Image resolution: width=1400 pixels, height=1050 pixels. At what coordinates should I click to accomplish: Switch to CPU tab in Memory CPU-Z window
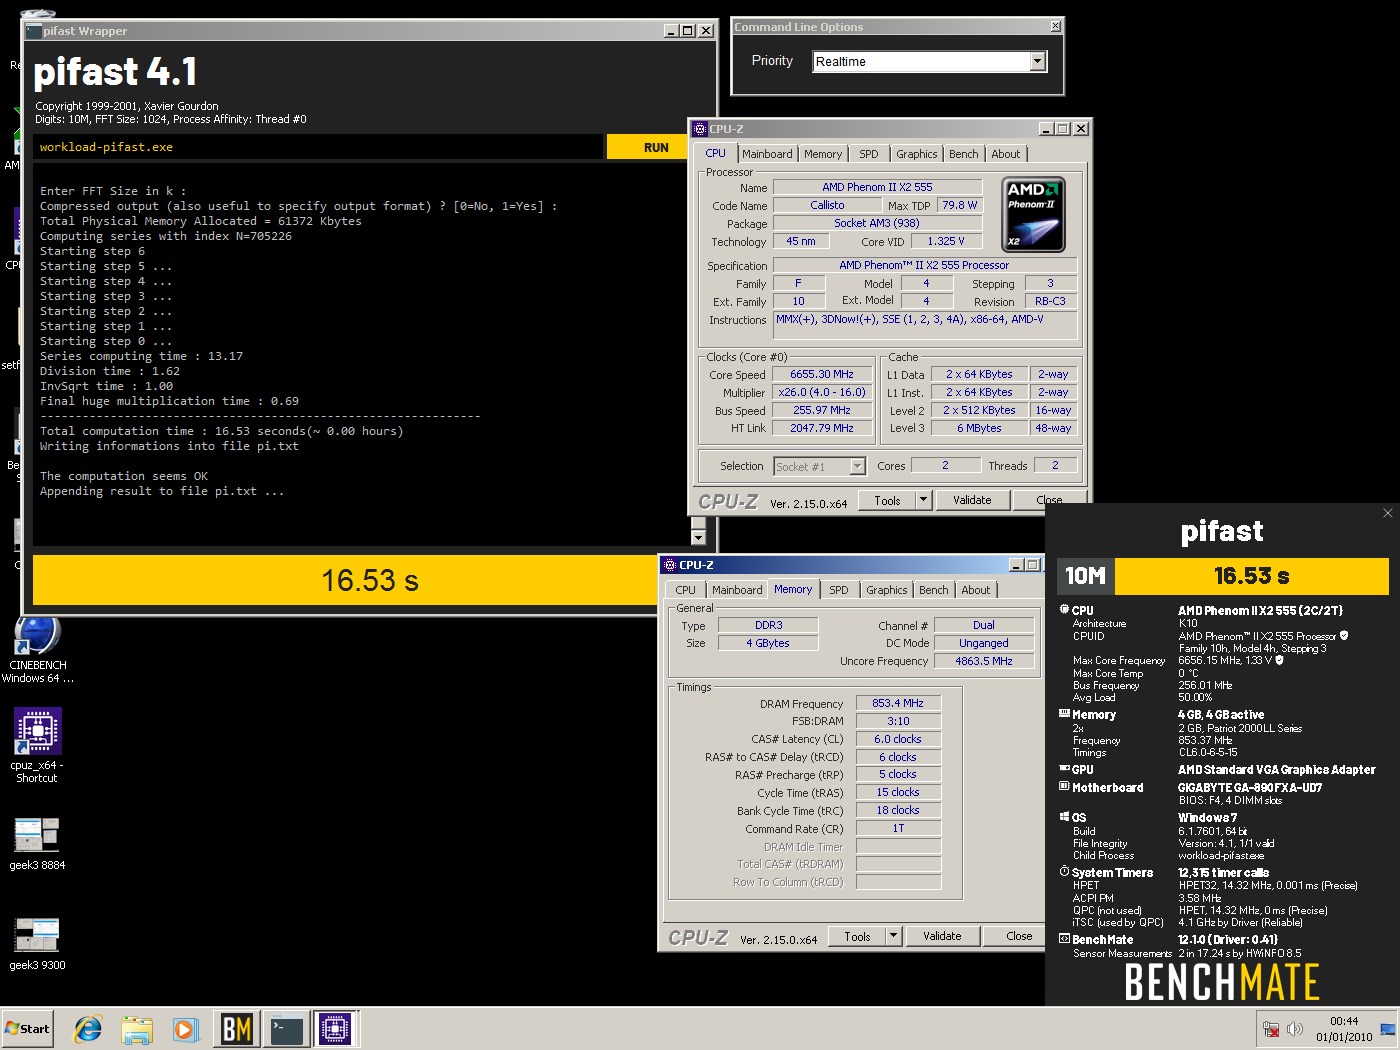click(x=685, y=590)
